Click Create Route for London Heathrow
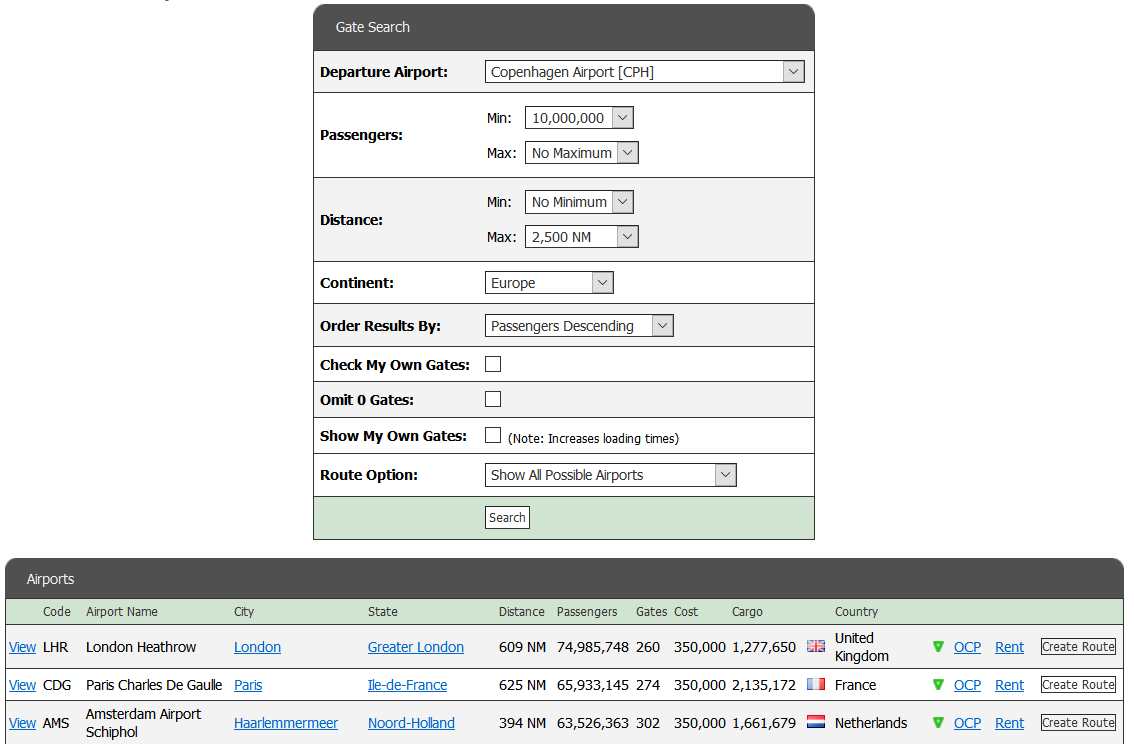Image resolution: width=1134 pixels, height=744 pixels. coord(1077,647)
